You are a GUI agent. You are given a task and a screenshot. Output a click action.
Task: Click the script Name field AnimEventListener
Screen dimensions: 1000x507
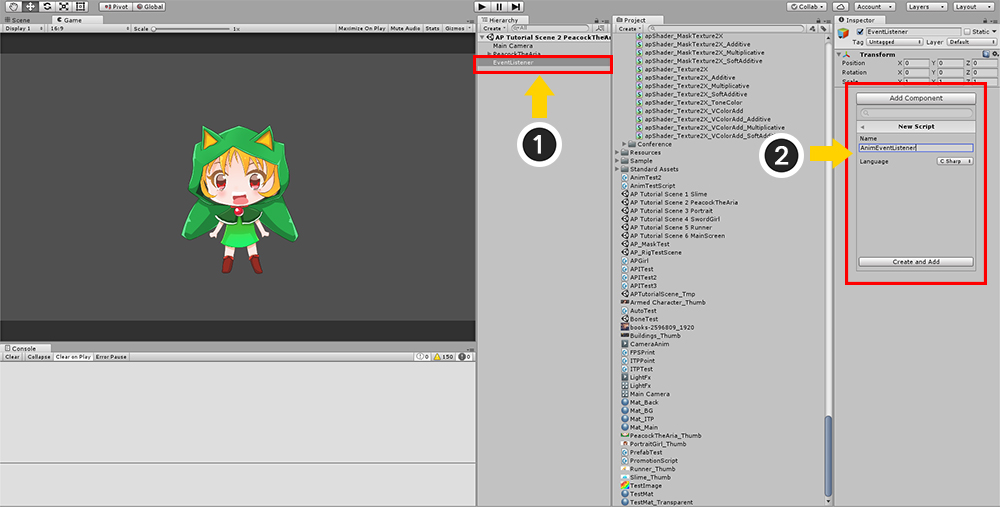coord(916,148)
